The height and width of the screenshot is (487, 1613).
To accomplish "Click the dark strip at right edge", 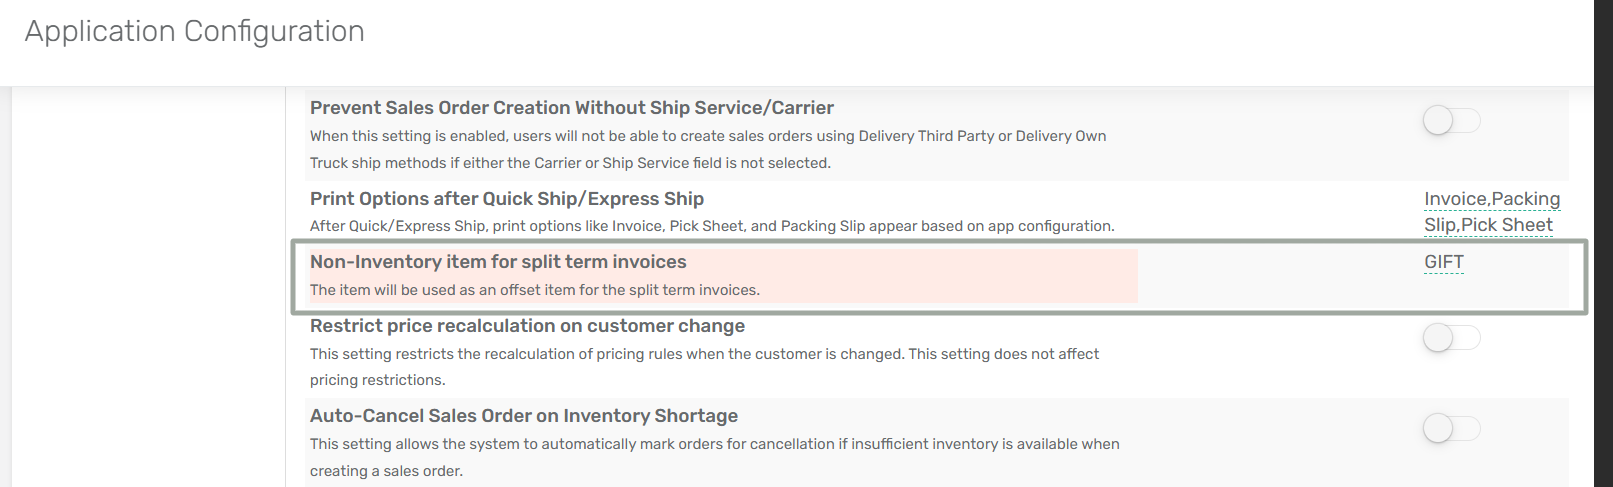I will (1603, 243).
